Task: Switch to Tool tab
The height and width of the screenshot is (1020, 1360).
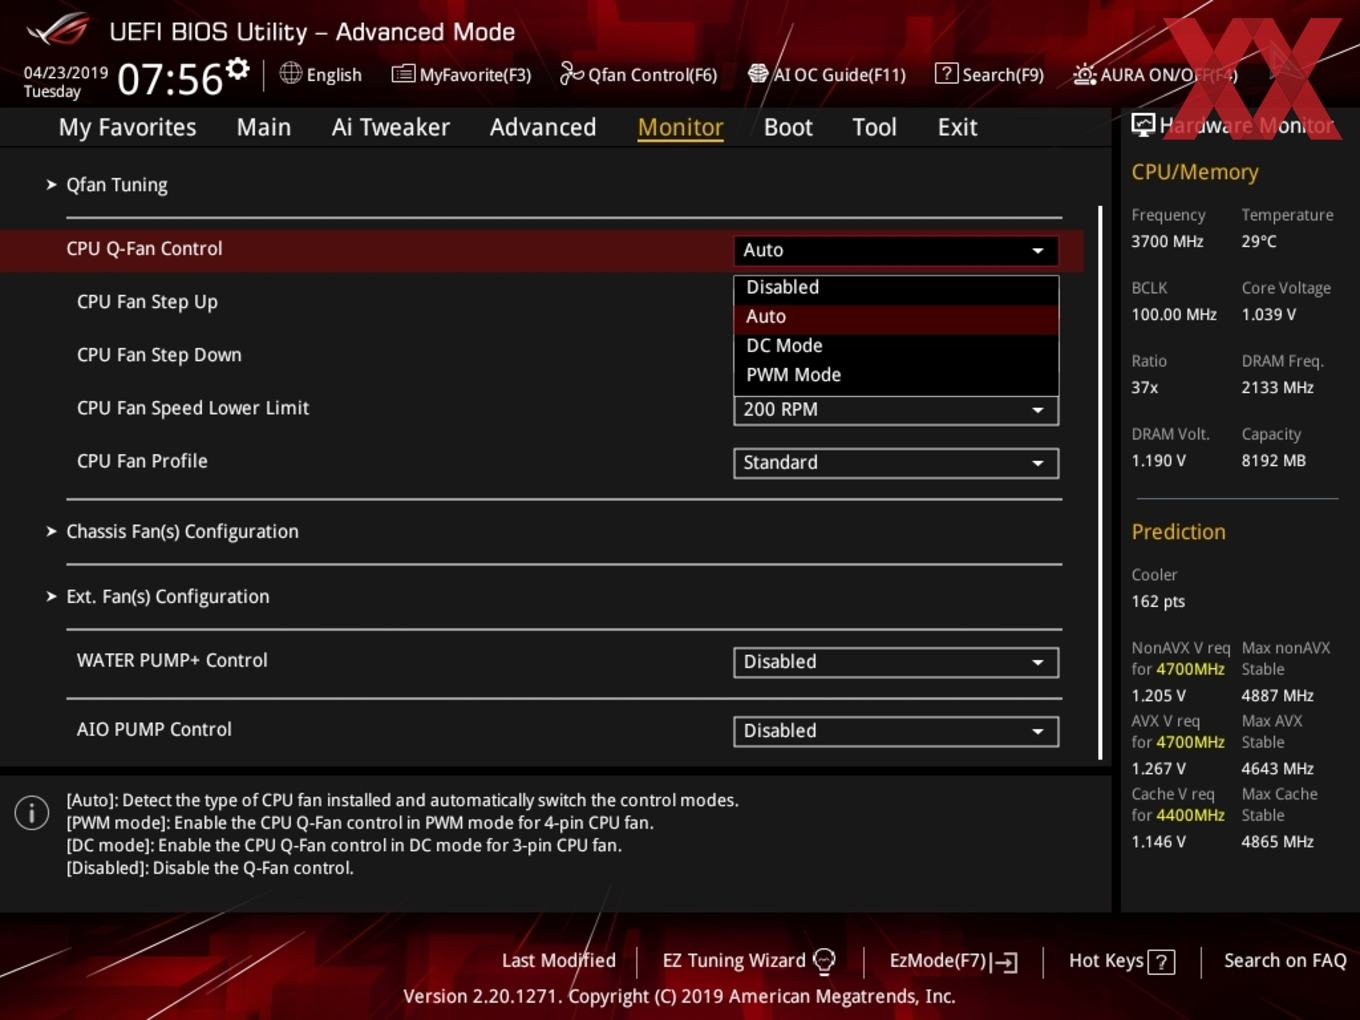Action: point(874,127)
